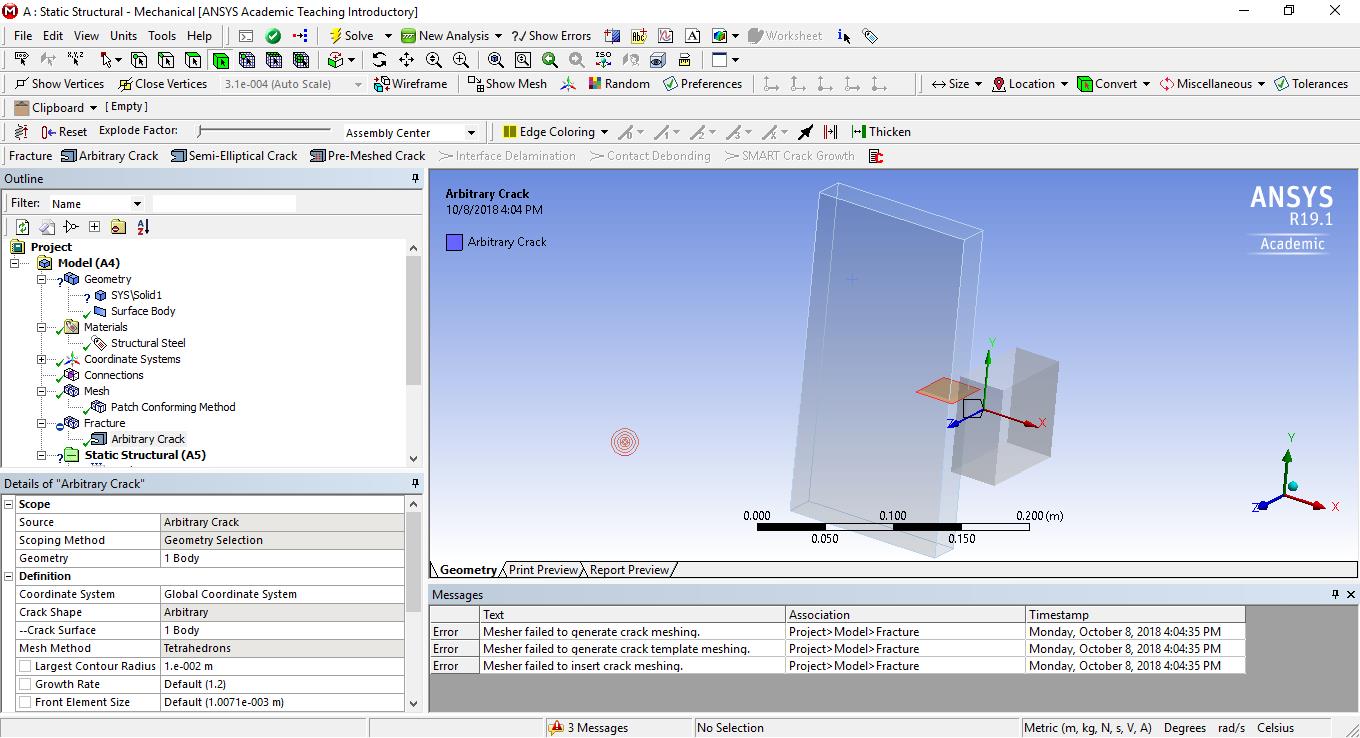Click Show Errors button
1360x738 pixels.
pyautogui.click(x=551, y=35)
